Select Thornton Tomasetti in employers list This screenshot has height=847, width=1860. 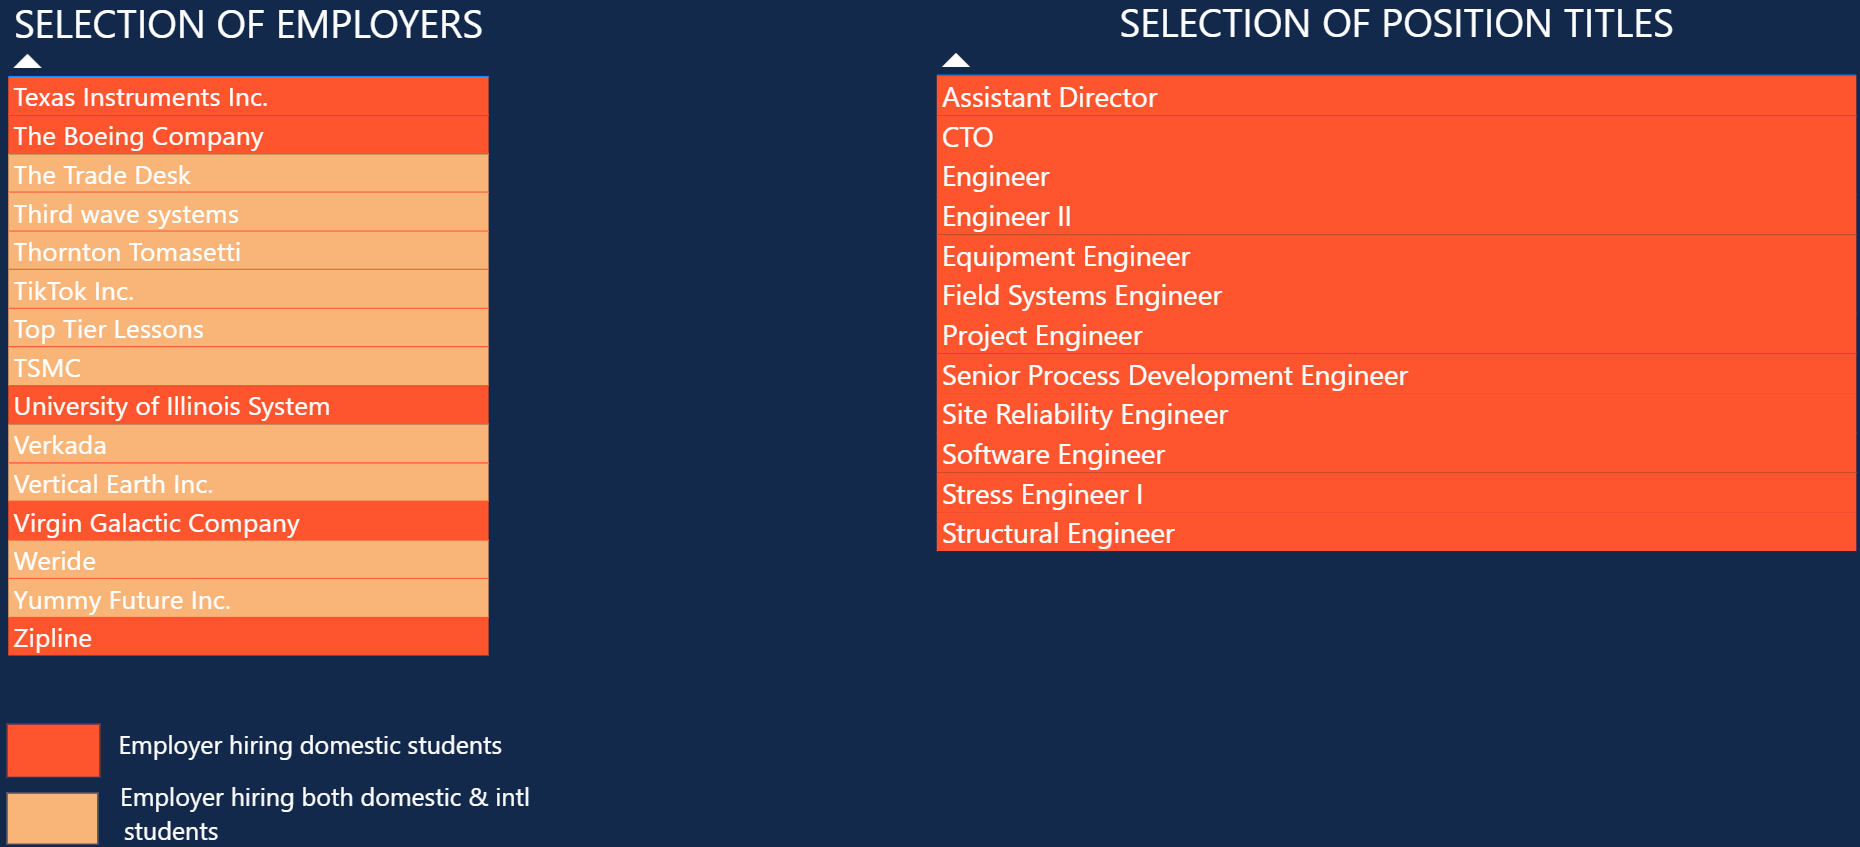pyautogui.click(x=248, y=252)
